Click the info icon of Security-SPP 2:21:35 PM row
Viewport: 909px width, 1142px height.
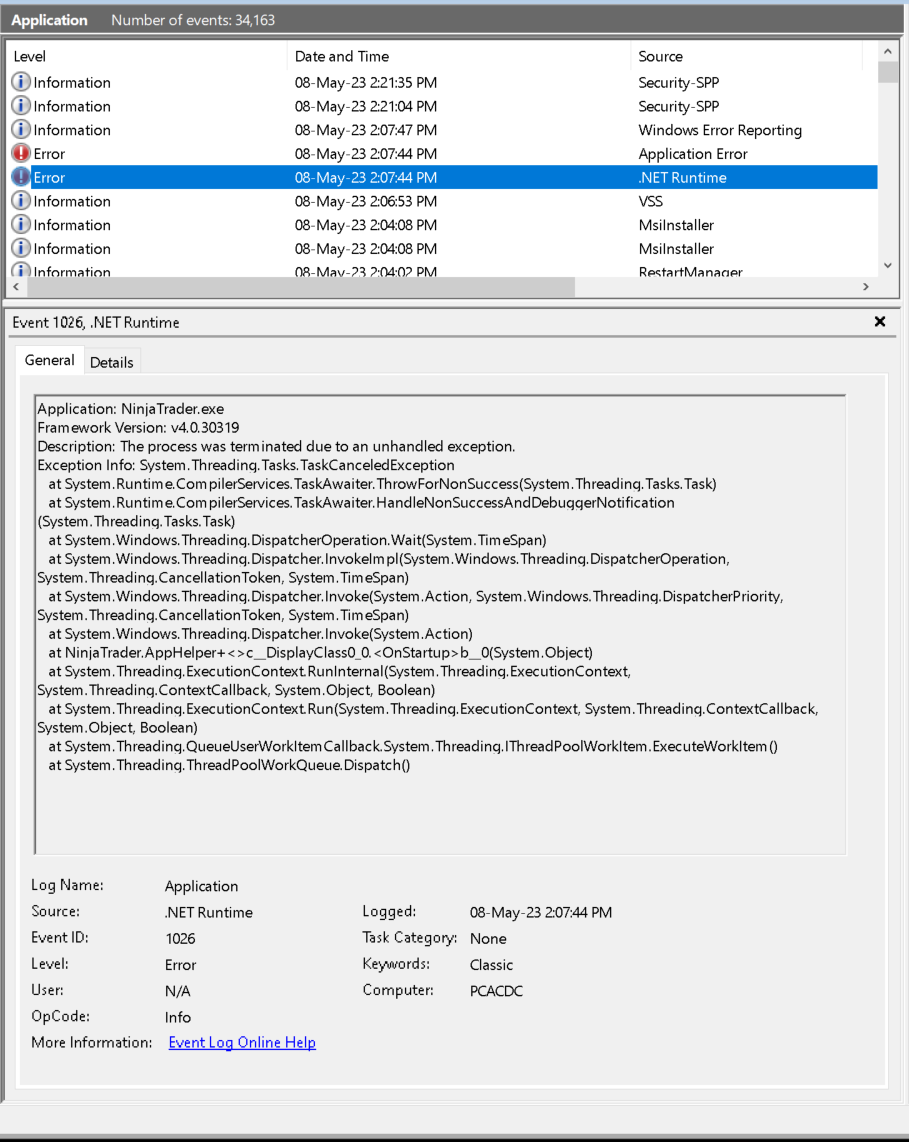point(21,82)
